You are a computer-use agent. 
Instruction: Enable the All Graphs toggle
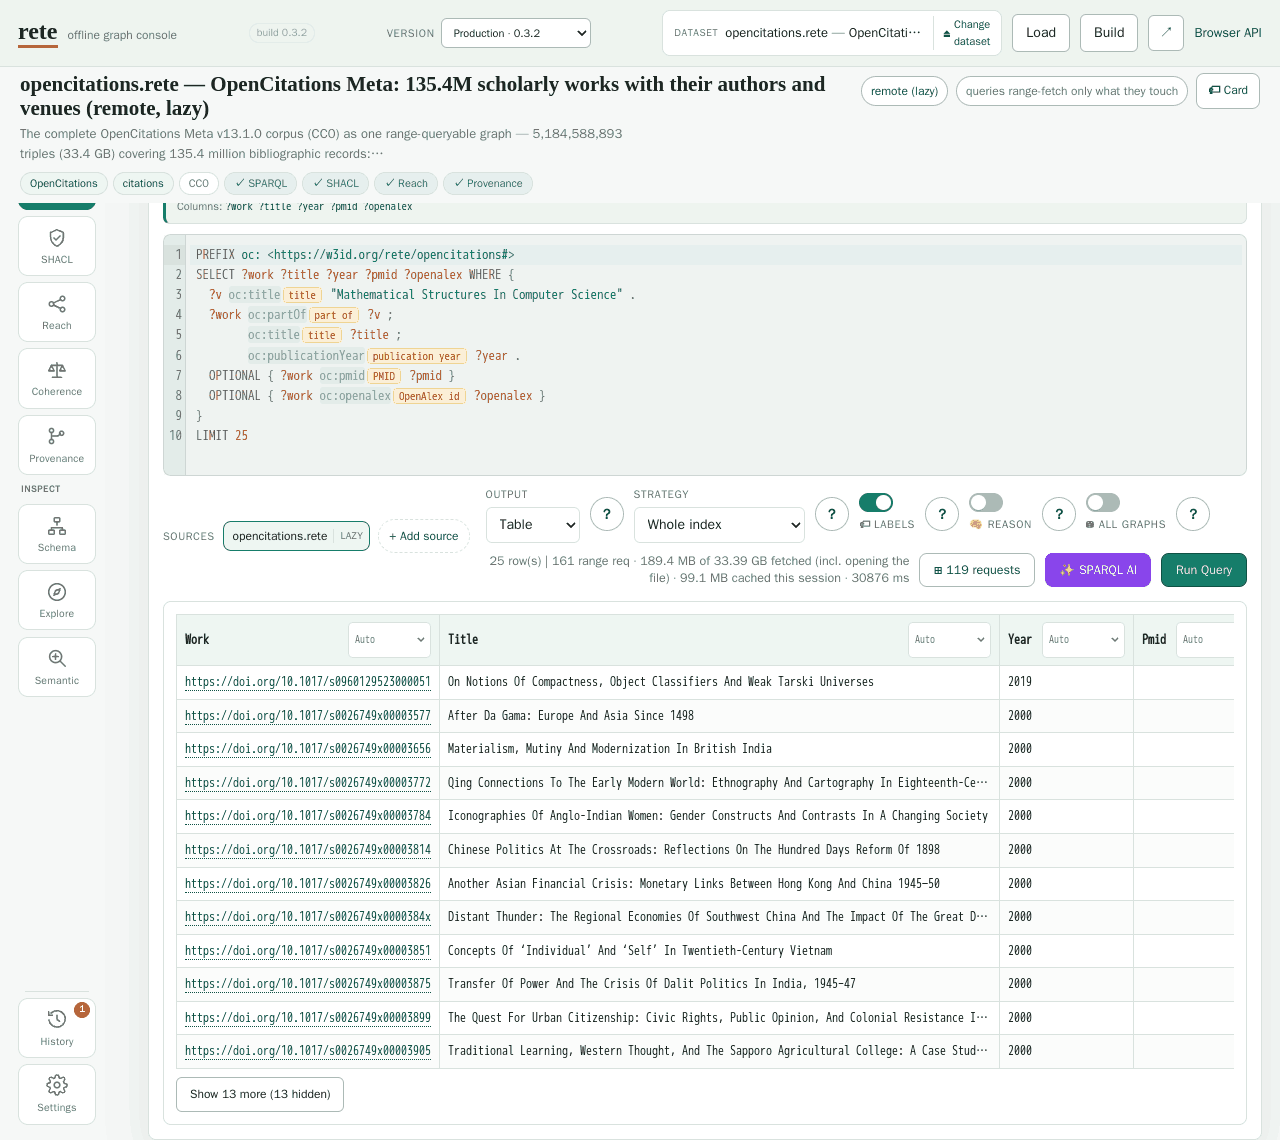pyautogui.click(x=1103, y=502)
